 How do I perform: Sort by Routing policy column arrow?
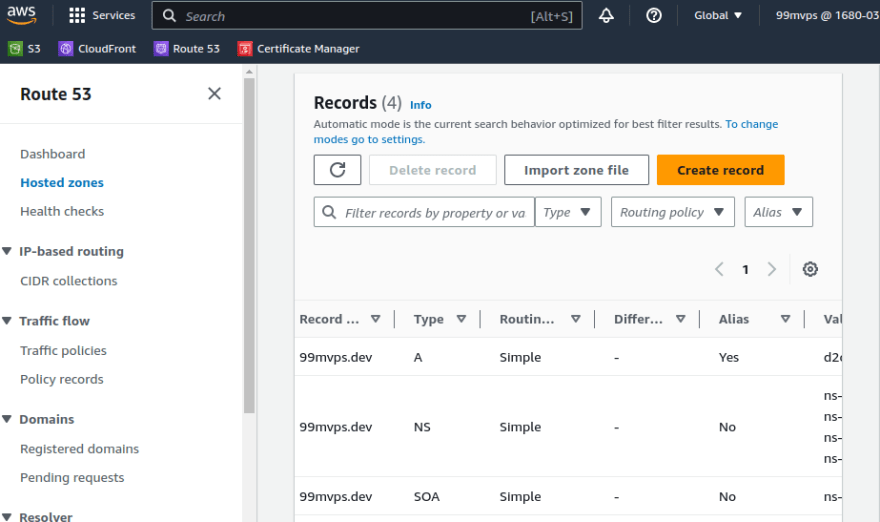click(x=575, y=319)
